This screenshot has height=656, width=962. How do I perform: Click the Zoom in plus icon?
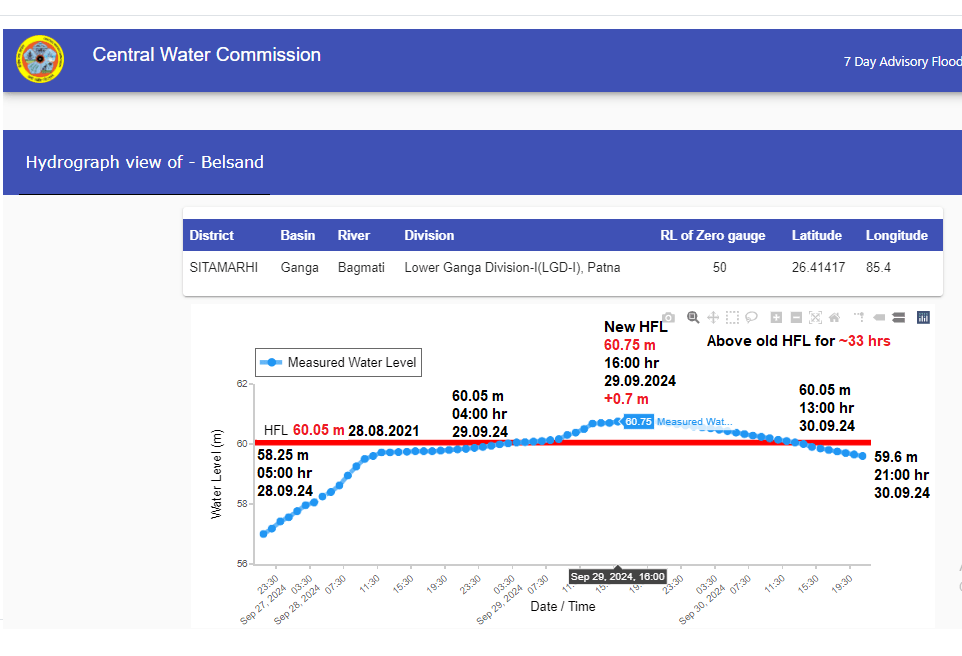click(x=777, y=317)
